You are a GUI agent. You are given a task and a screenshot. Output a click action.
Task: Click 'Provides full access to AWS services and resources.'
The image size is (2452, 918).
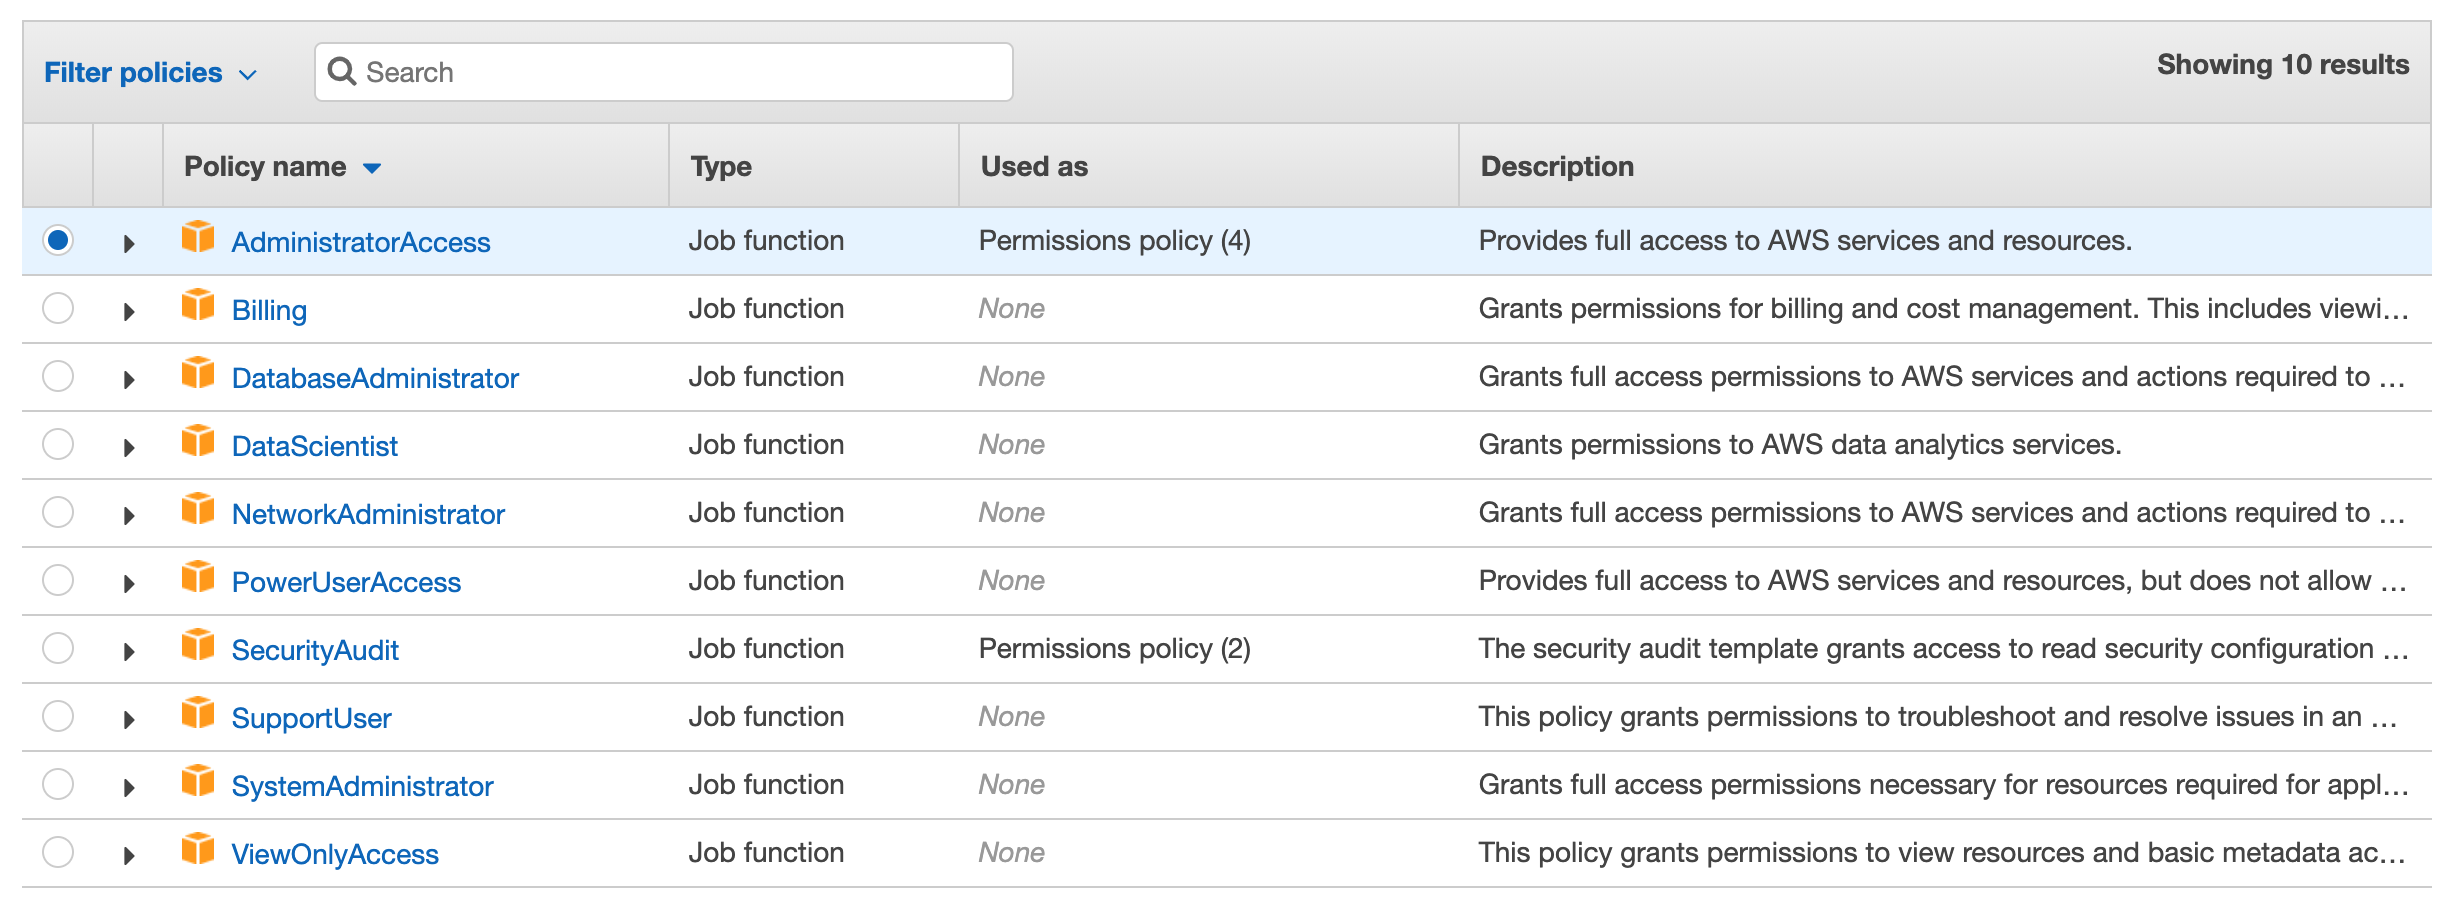1805,240
